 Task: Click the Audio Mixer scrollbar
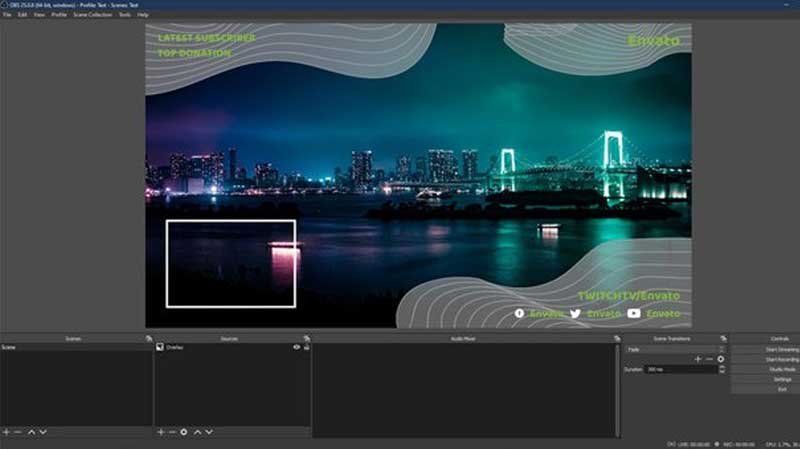617,390
